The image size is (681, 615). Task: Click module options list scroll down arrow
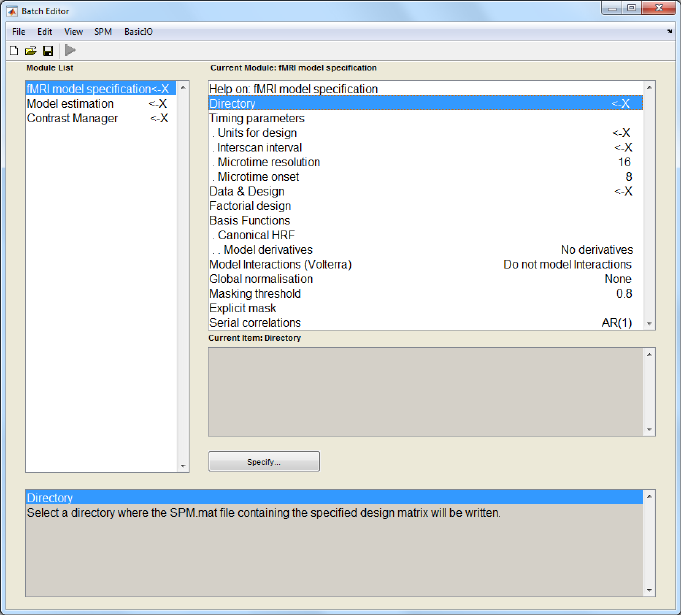coord(649,323)
